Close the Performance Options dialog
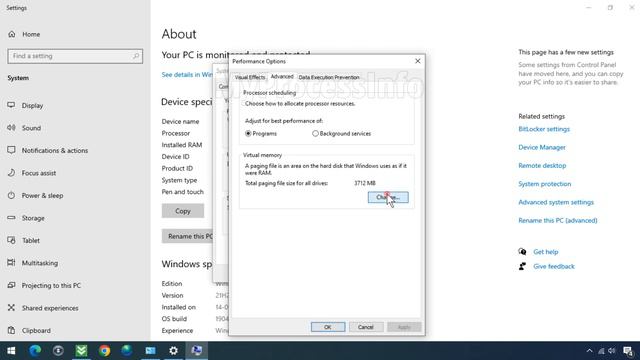Screen dimensions: 640x360 click(x=418, y=61)
